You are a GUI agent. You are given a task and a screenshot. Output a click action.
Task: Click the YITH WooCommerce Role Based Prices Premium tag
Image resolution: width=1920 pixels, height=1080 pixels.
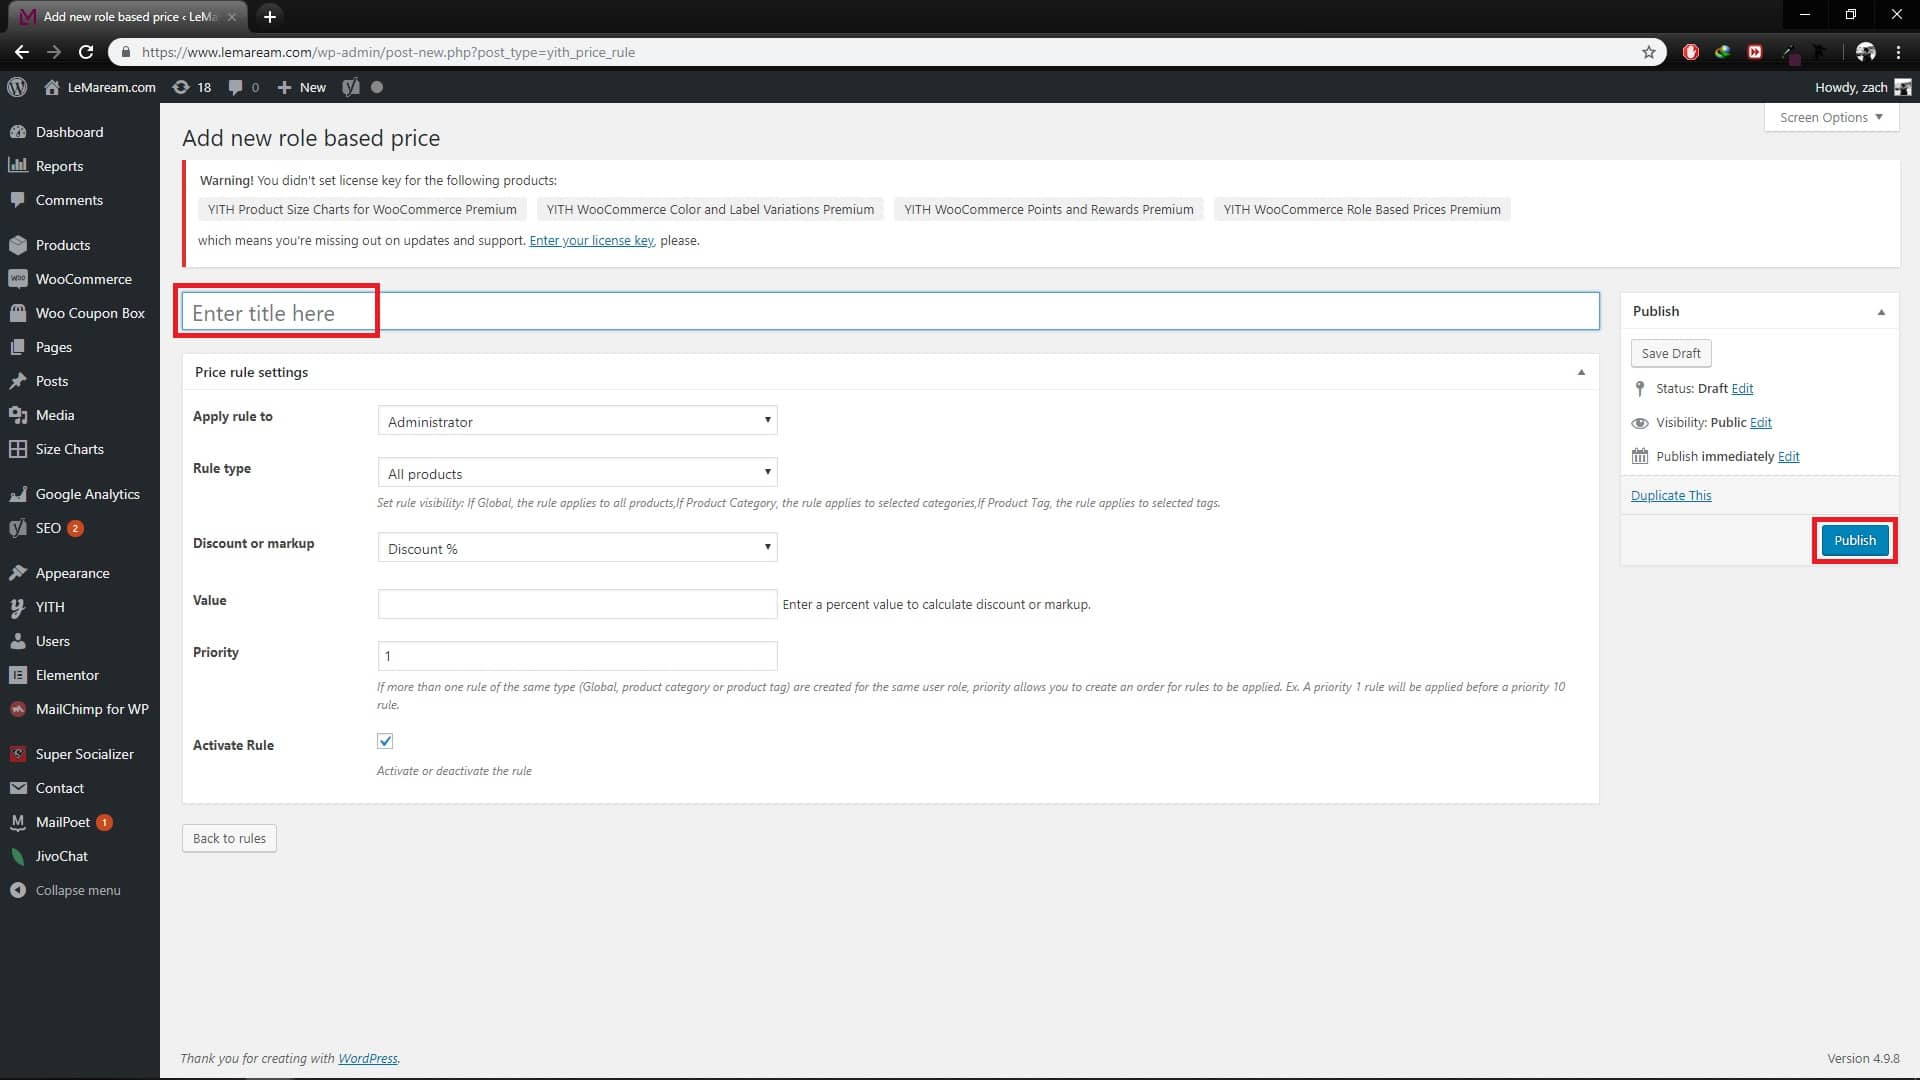(1362, 210)
